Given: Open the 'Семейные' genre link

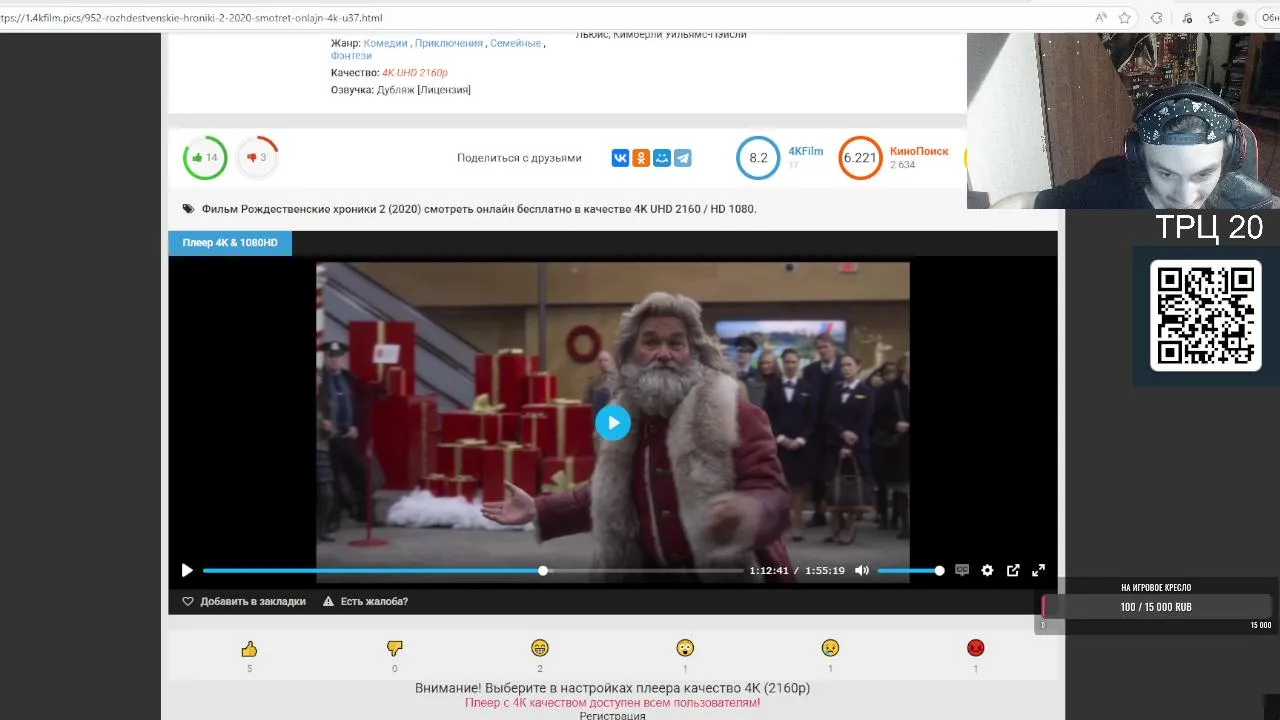Looking at the screenshot, I should click(x=516, y=43).
